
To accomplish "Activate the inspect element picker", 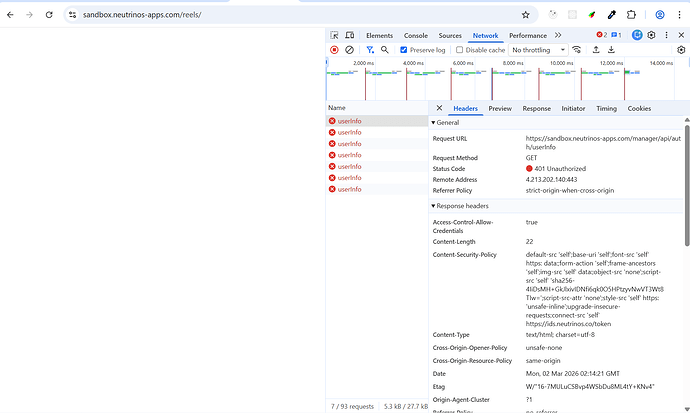I will click(x=334, y=35).
